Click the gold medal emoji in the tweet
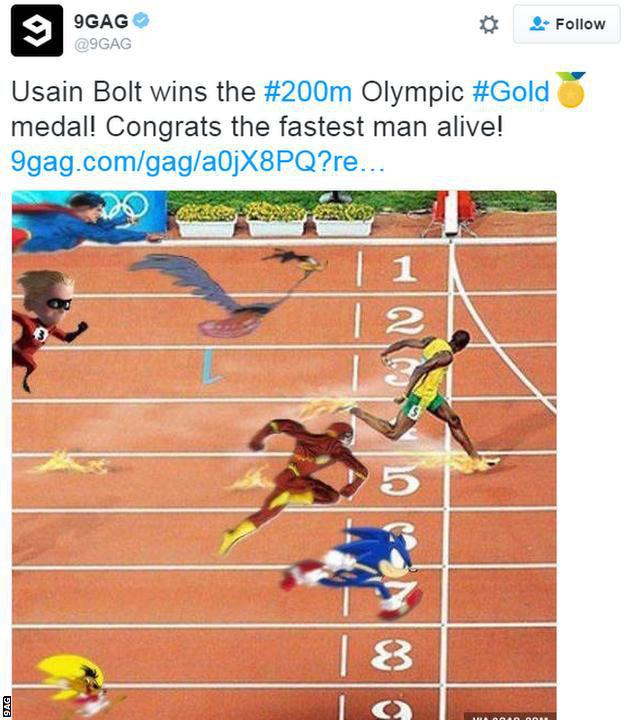Viewport: 624px width, 720px height. click(x=571, y=90)
